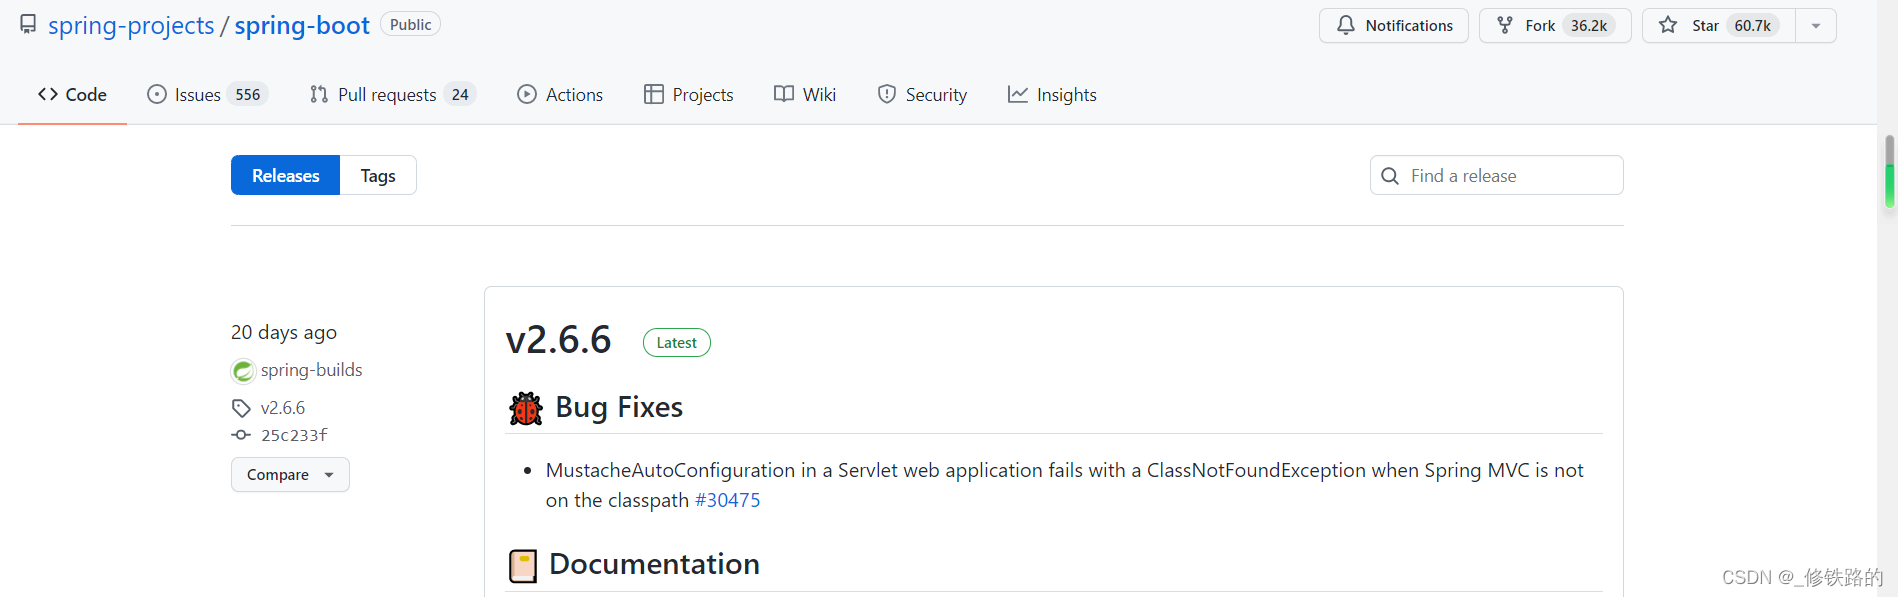Screen dimensions: 1898x597
Task: Open the Issues tab
Action: (207, 95)
